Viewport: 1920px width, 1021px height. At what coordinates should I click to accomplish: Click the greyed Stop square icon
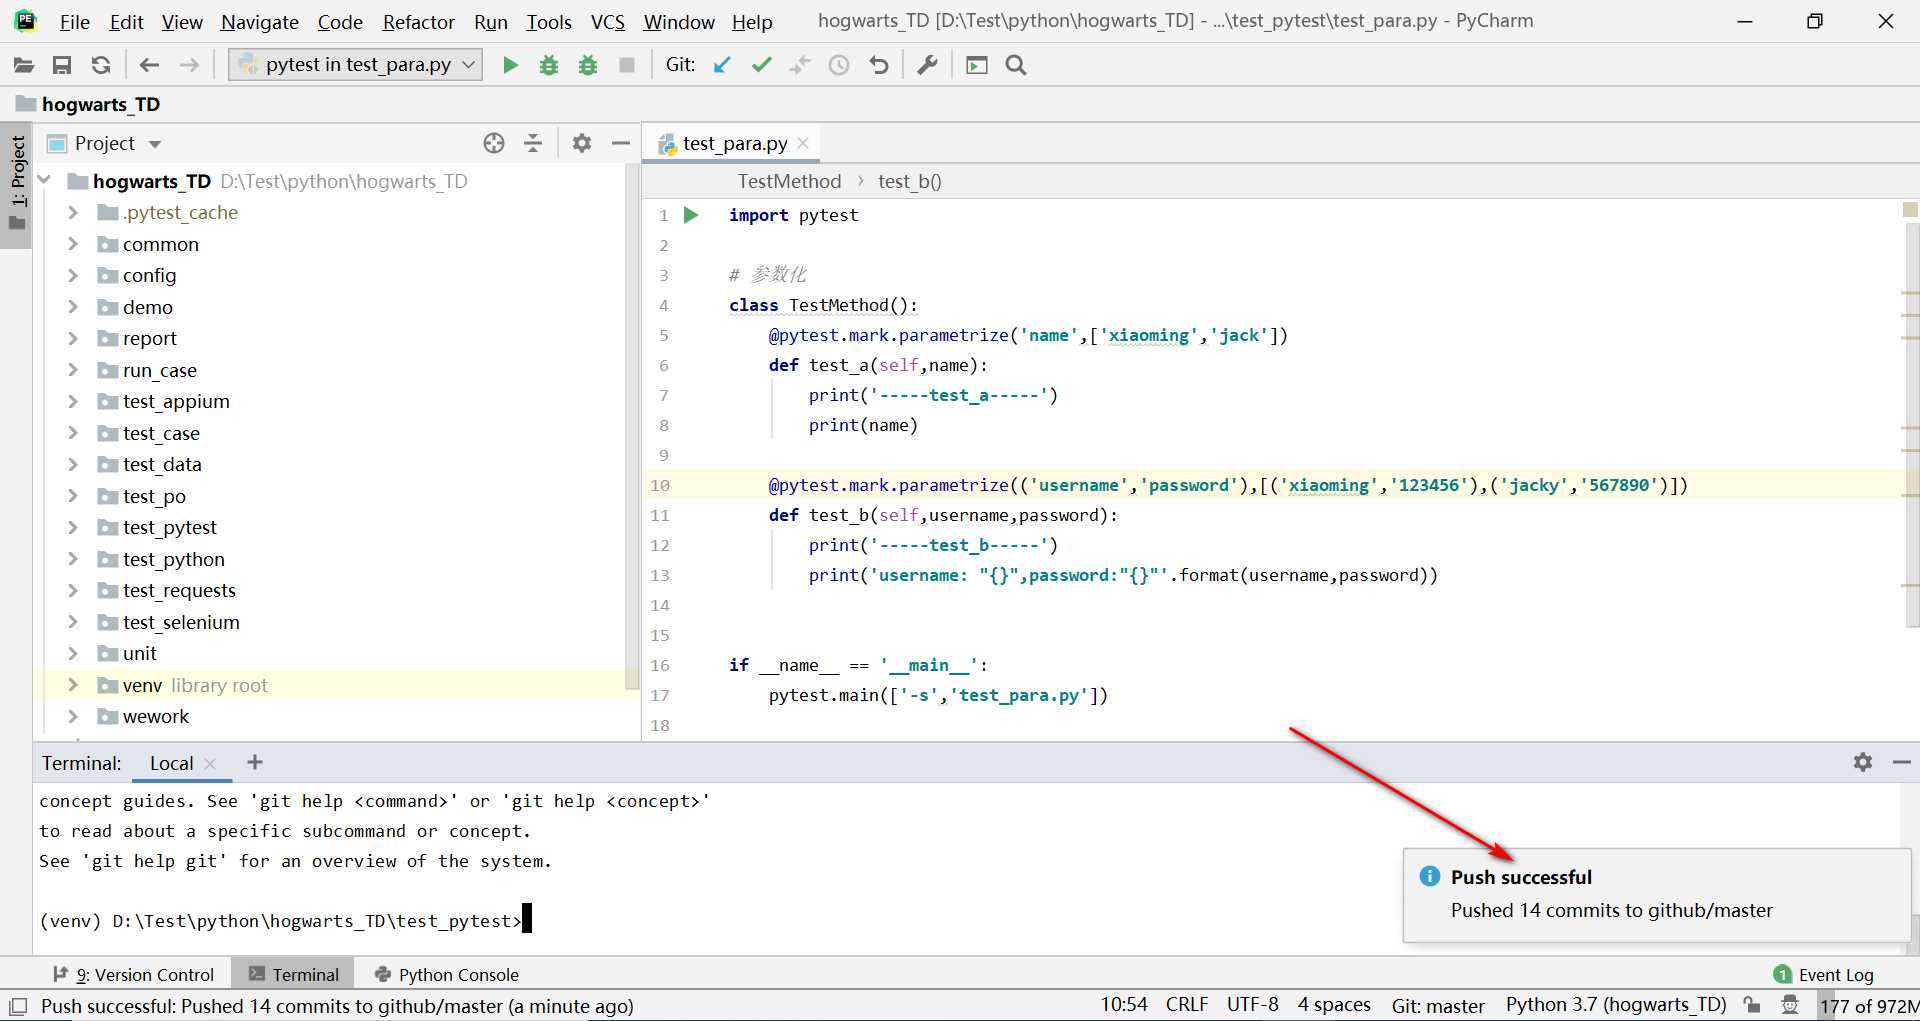click(x=627, y=65)
